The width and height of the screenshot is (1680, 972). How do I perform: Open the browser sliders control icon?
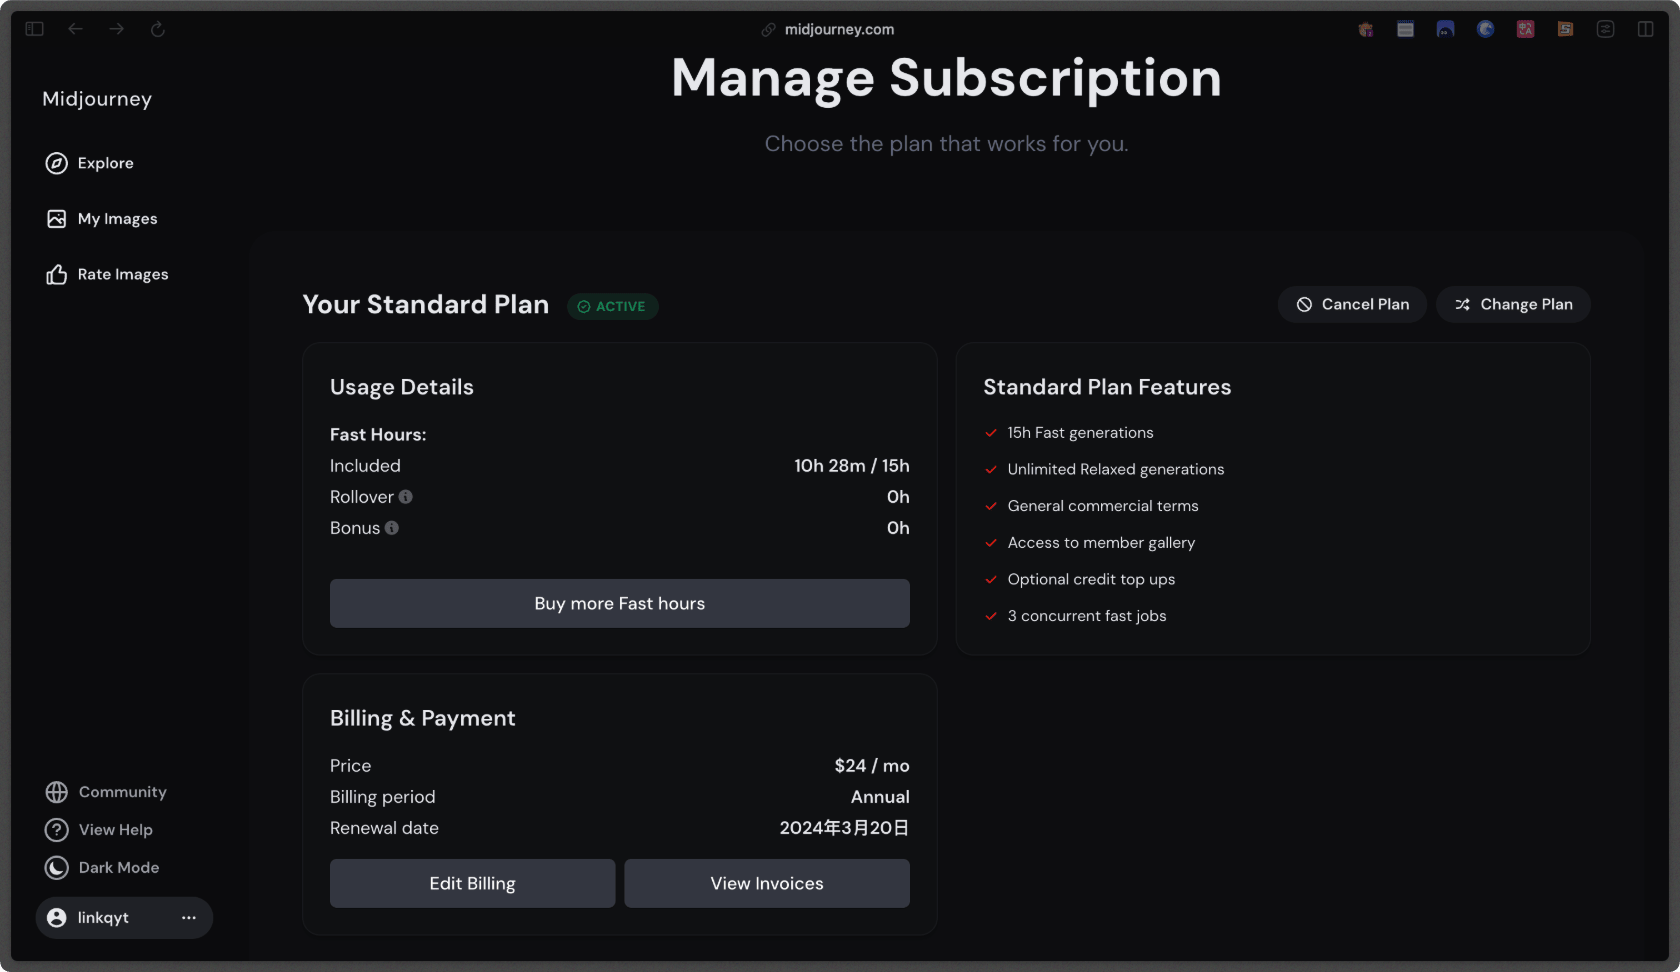tap(1606, 29)
